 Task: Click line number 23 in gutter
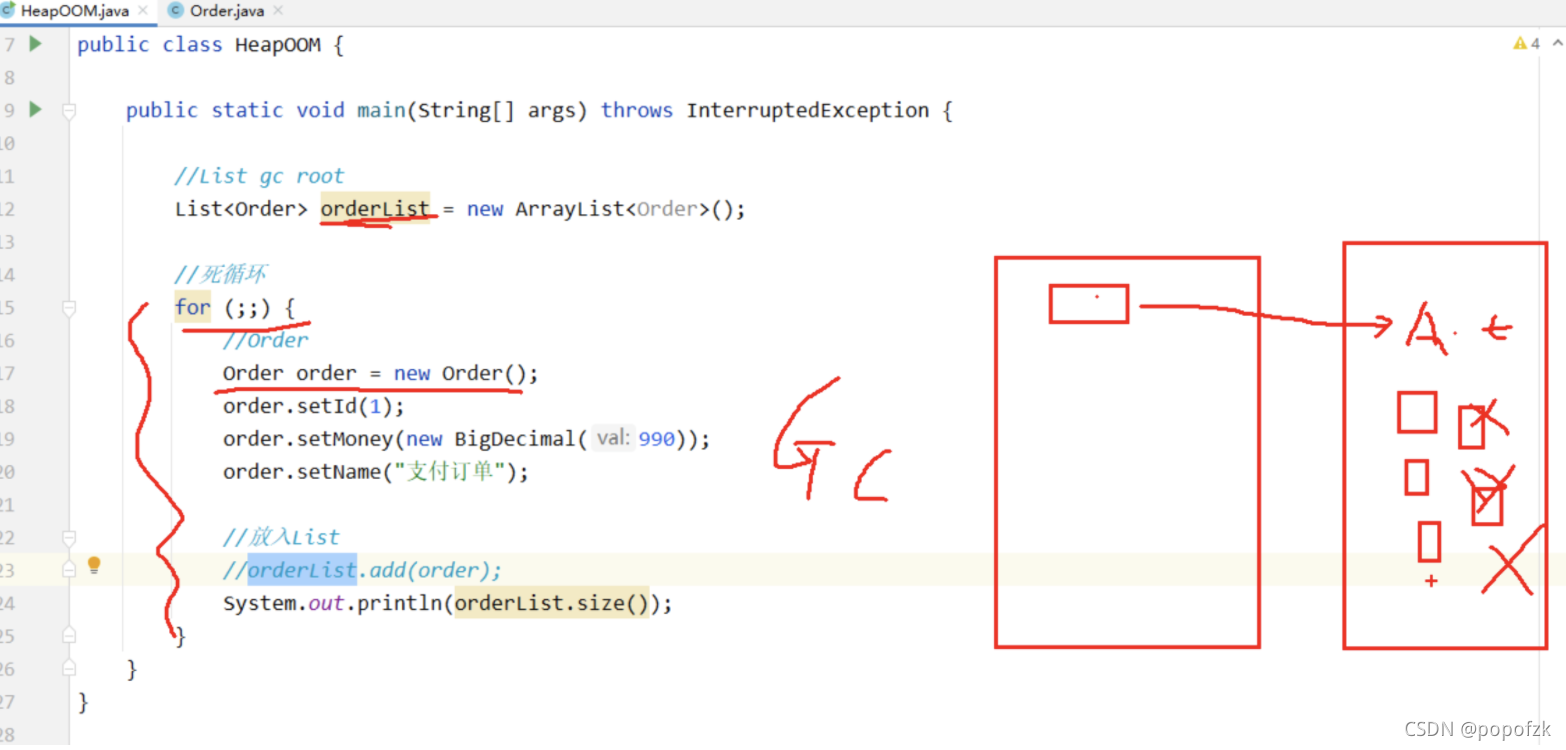coord(8,571)
